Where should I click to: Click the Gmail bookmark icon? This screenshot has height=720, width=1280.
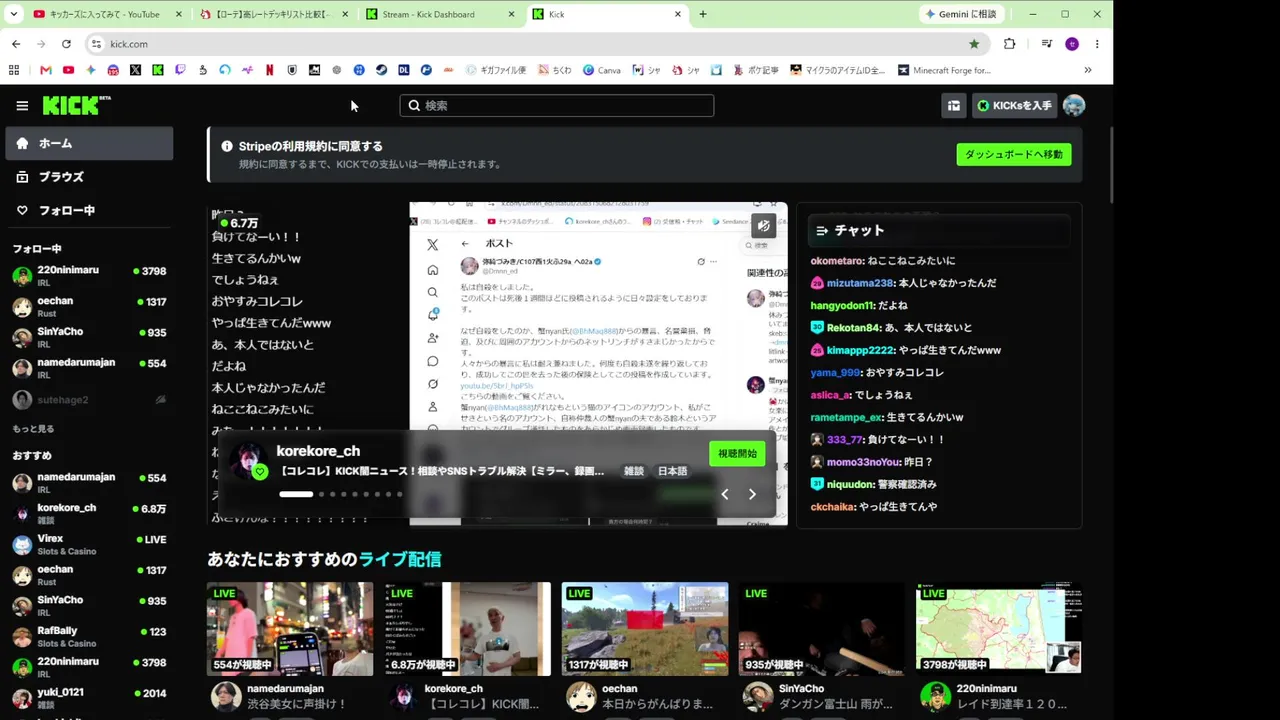[46, 70]
